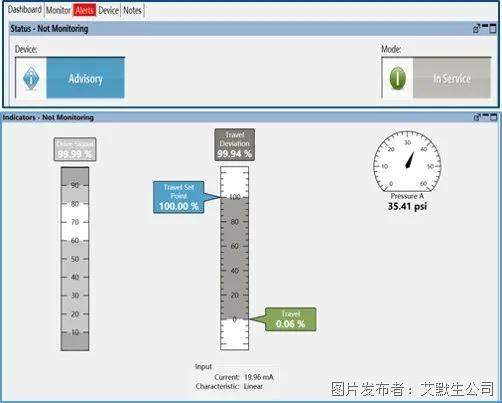This screenshot has height=403, width=502.
Task: Pop out the Indicators panel
Action: 477,117
